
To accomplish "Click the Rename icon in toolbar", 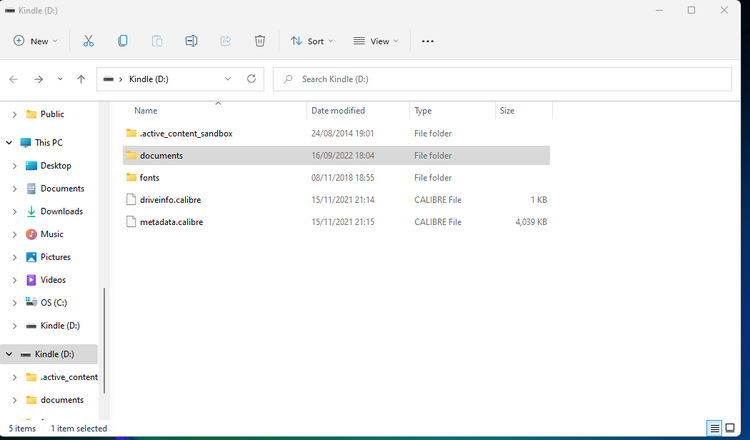I will tap(191, 41).
